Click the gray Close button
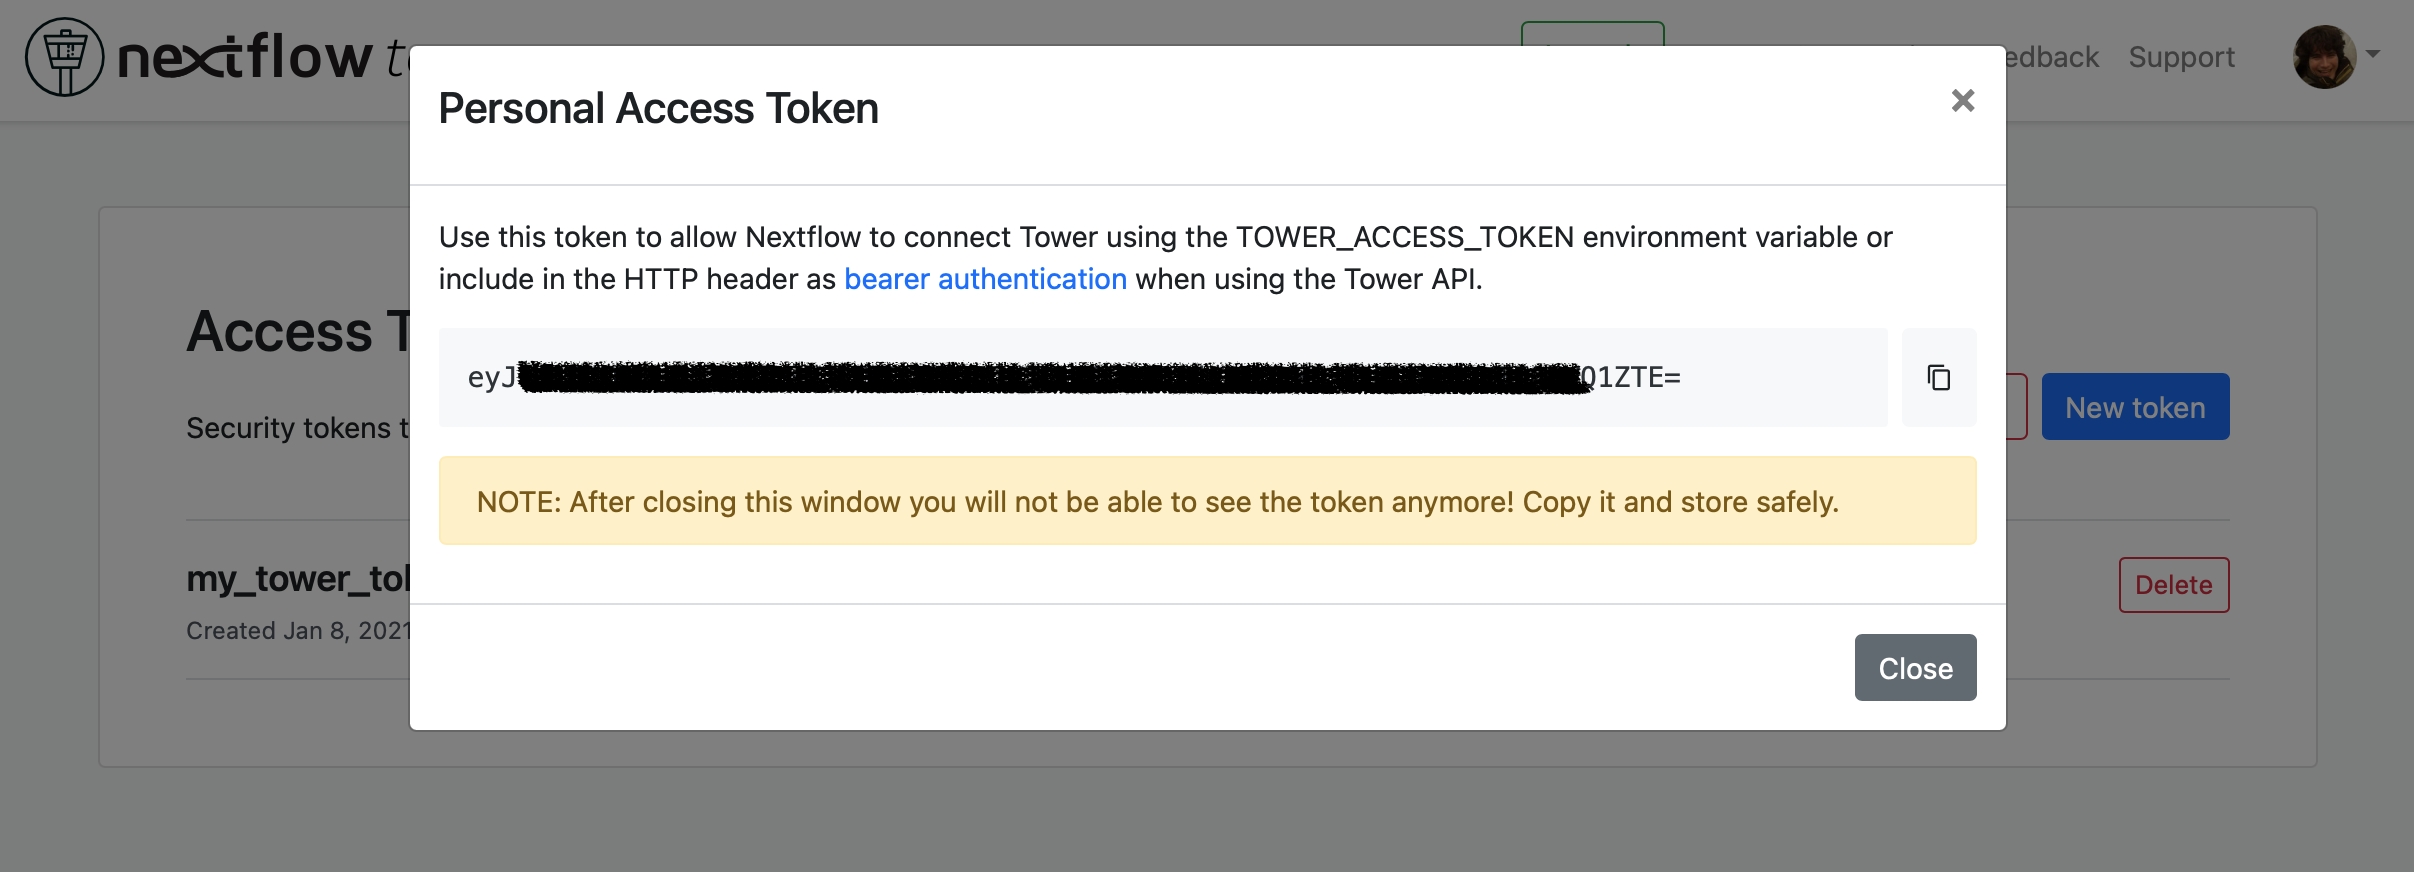The height and width of the screenshot is (872, 2414). click(1915, 667)
